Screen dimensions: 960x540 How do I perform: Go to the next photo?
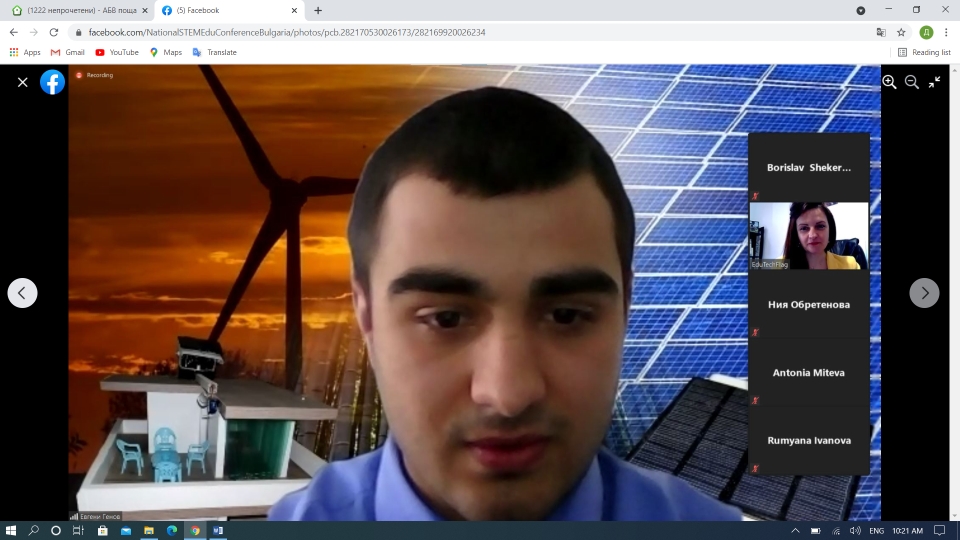pos(924,293)
